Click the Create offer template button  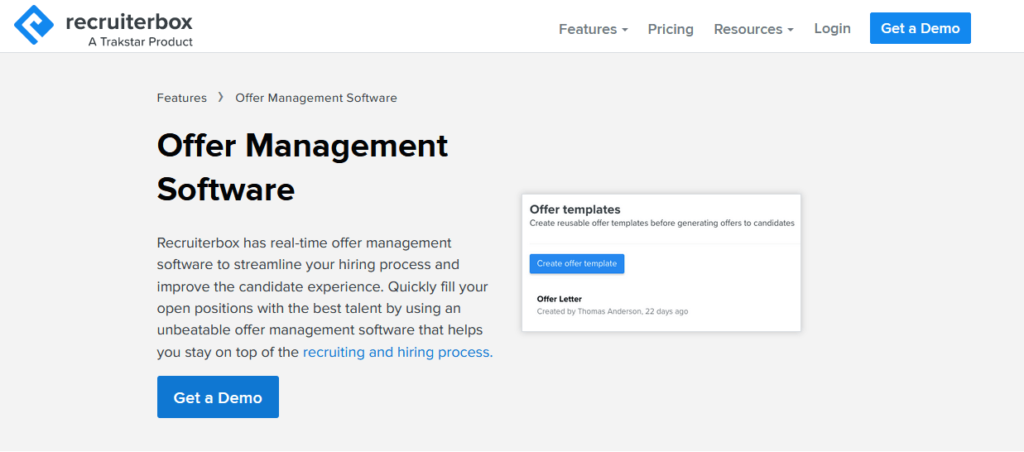[577, 264]
